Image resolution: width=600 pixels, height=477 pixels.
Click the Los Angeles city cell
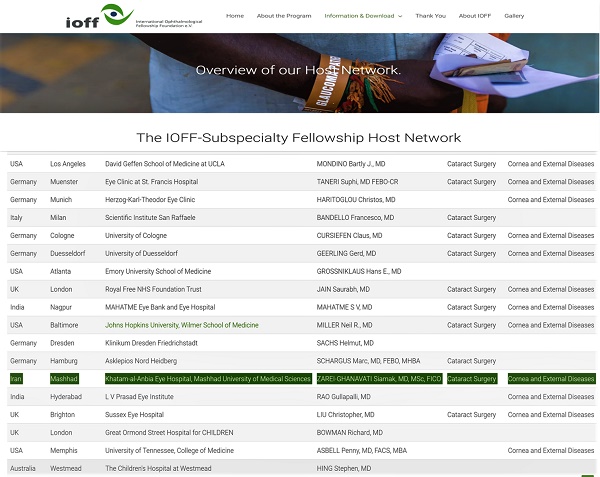coord(68,164)
